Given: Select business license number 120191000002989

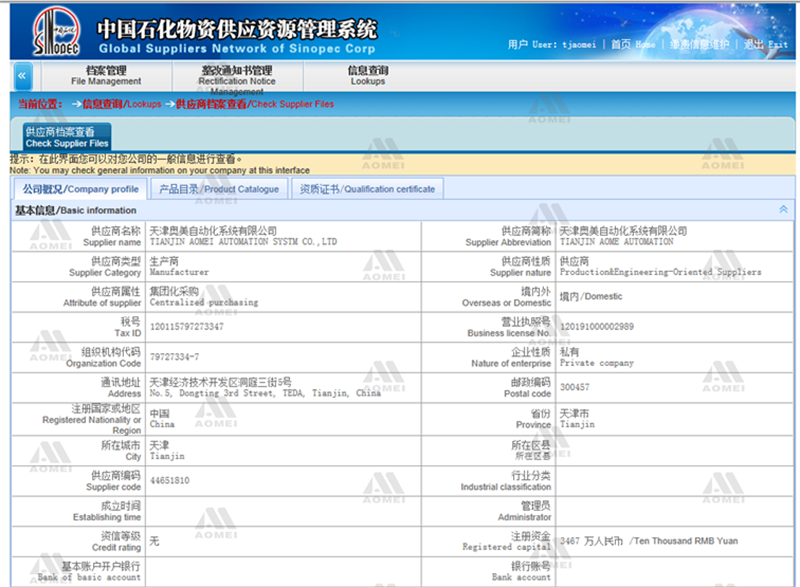Looking at the screenshot, I should [x=597, y=326].
